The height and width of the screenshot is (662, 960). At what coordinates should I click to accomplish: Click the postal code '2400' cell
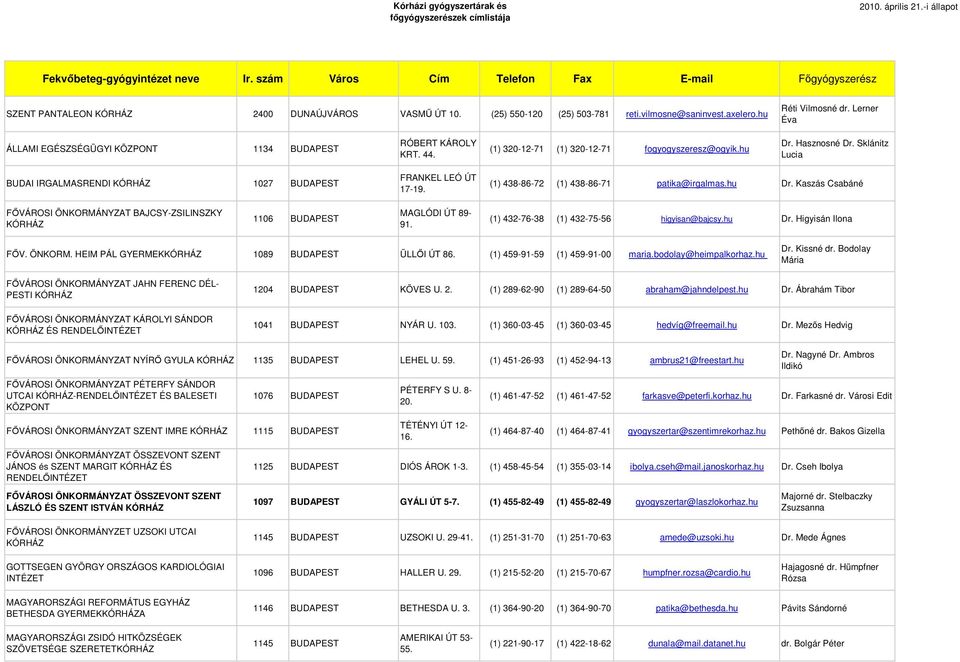263,114
